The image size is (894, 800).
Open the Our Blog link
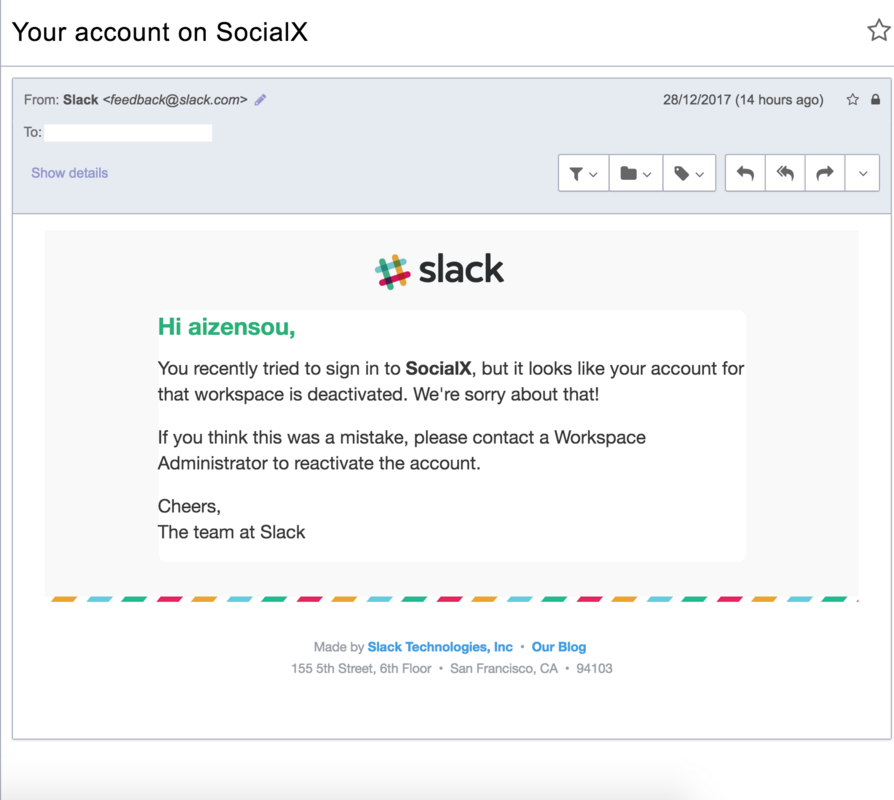click(559, 647)
